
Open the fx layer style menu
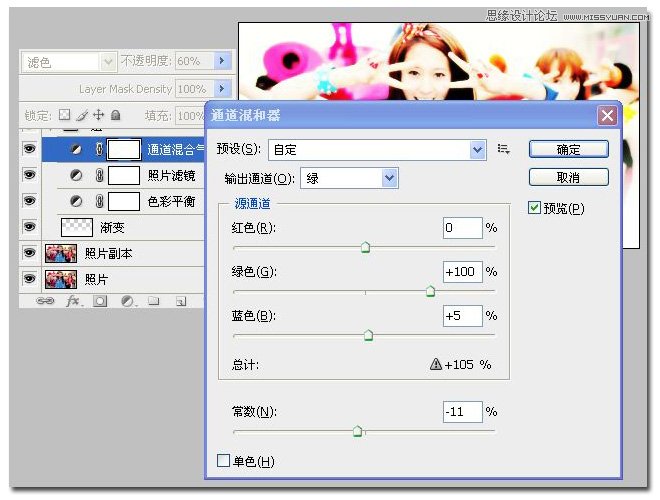point(73,301)
